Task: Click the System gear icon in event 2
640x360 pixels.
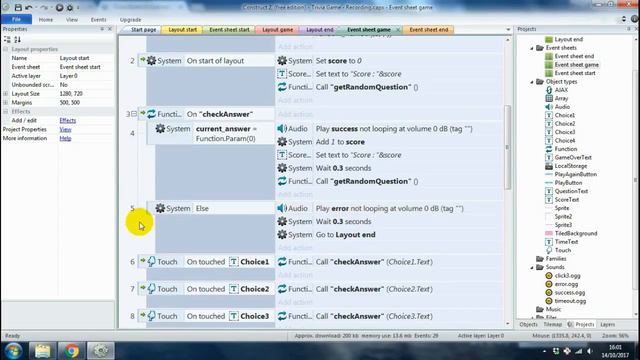Action: coord(151,60)
